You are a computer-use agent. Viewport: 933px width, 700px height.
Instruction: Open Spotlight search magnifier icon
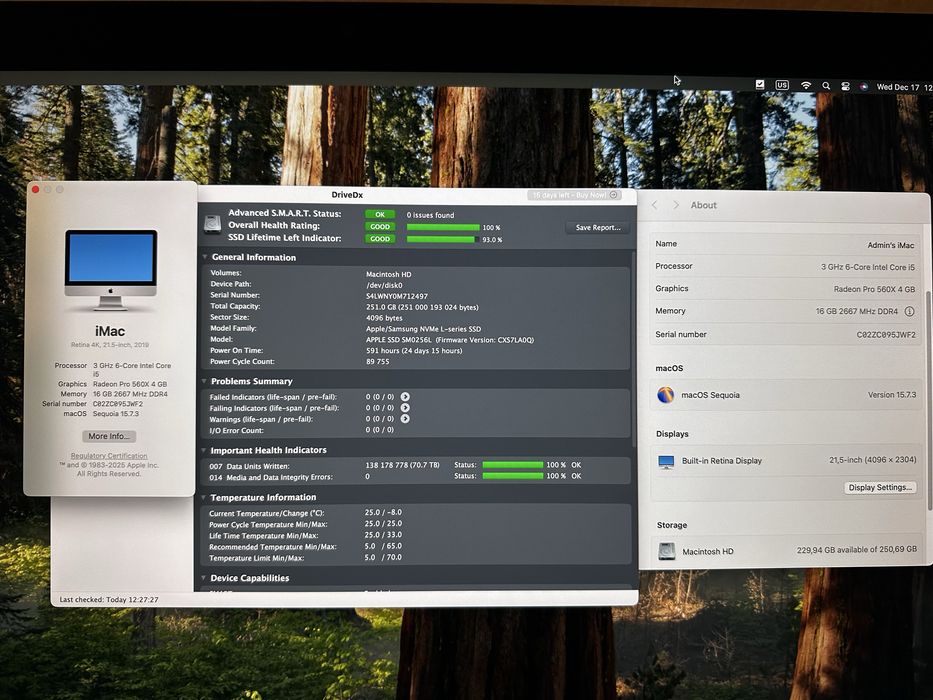click(x=826, y=86)
